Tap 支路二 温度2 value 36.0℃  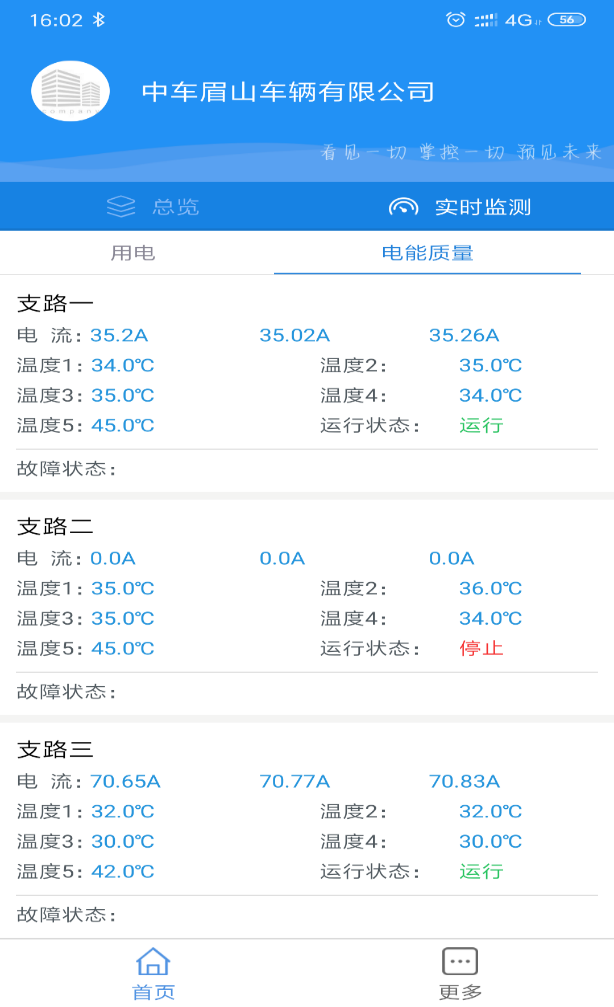click(490, 588)
